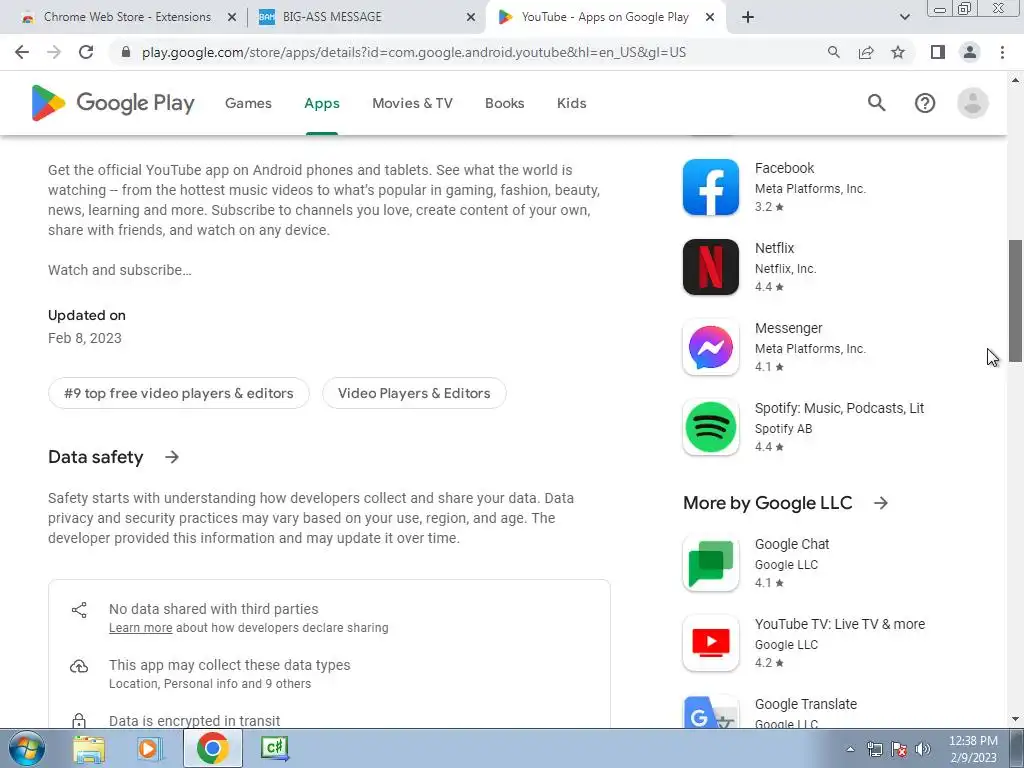The image size is (1024, 768).
Task: Click the Google Play logo
Action: coord(113,103)
